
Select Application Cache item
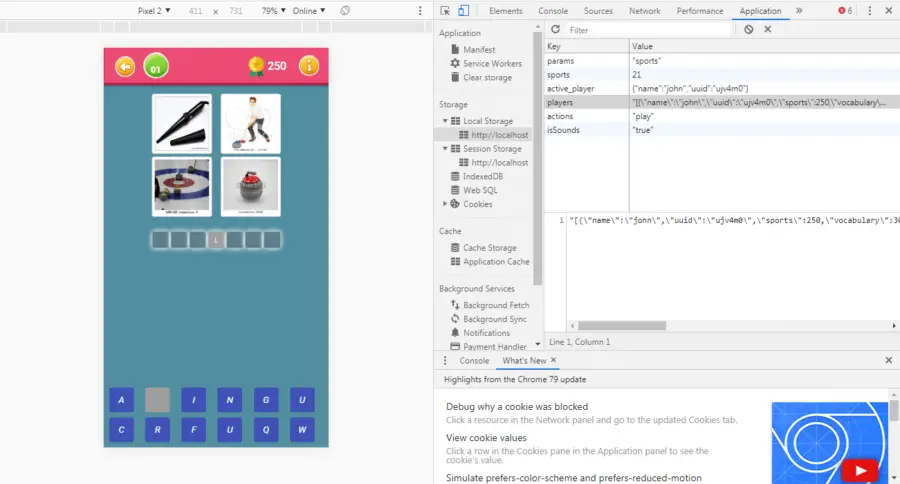coord(496,261)
